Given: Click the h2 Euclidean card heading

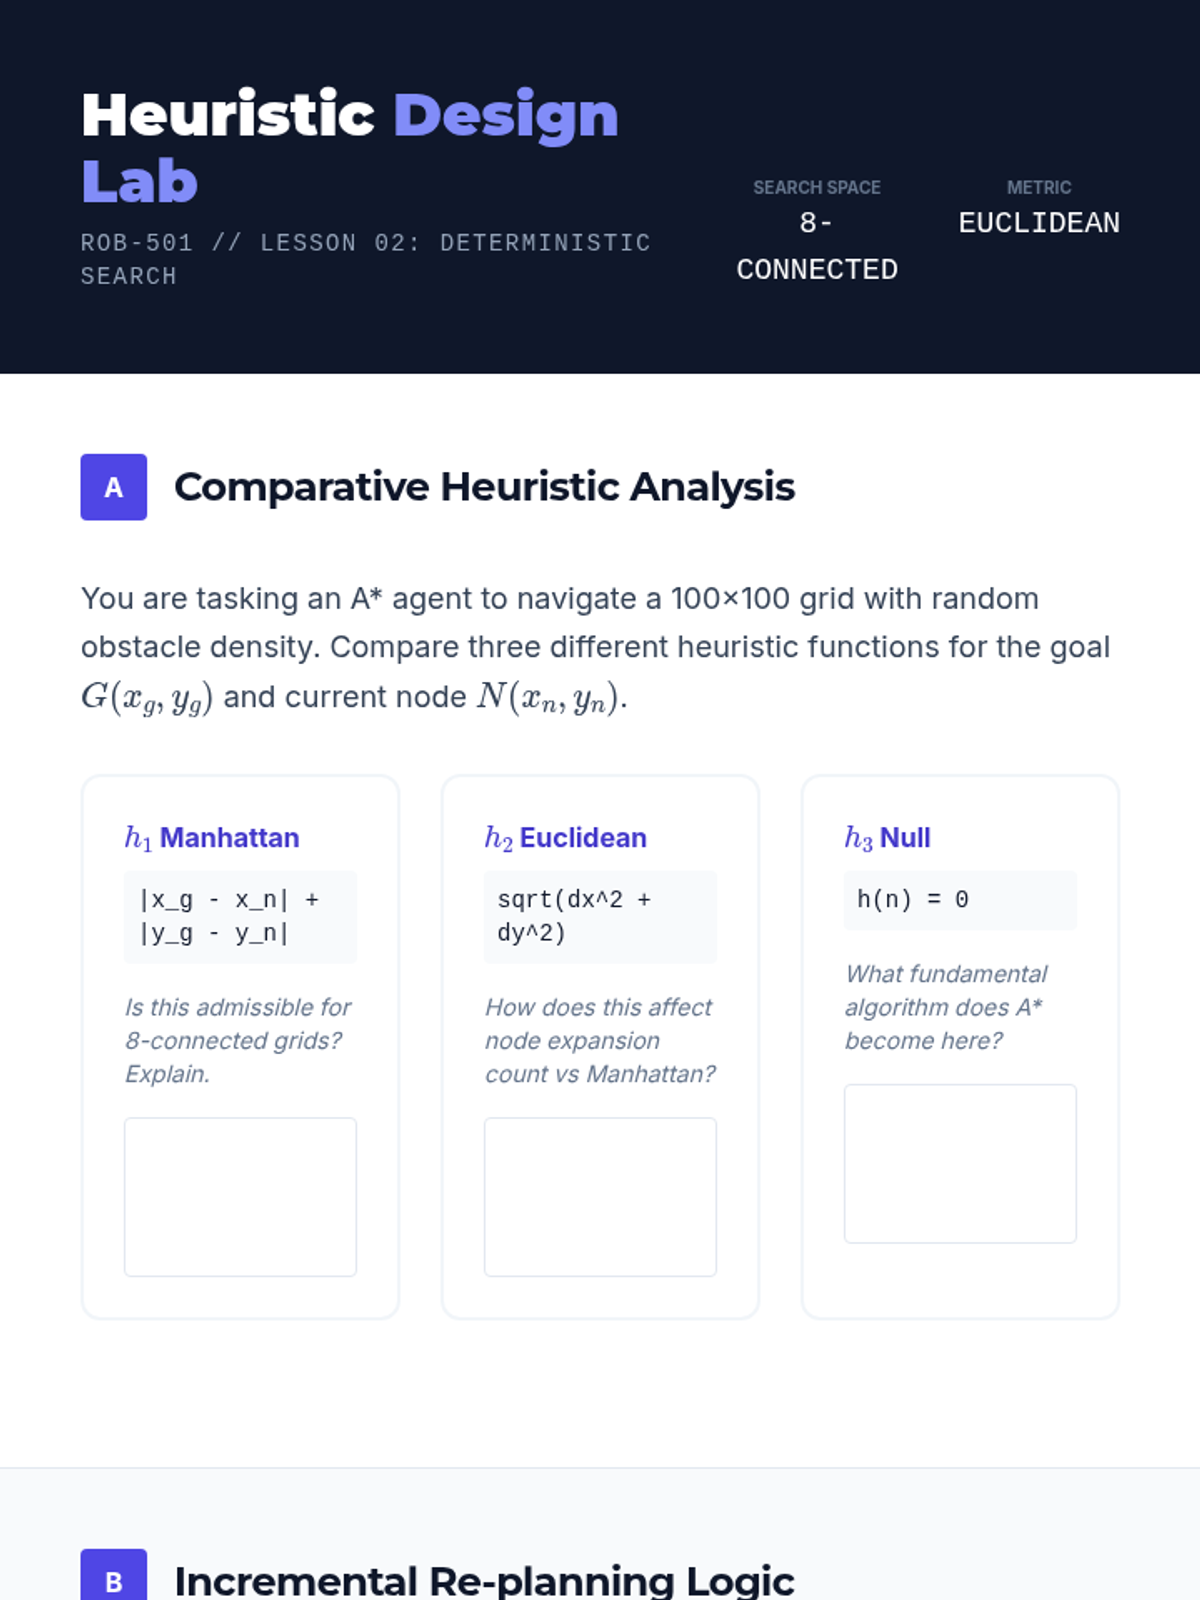Looking at the screenshot, I should click(566, 837).
